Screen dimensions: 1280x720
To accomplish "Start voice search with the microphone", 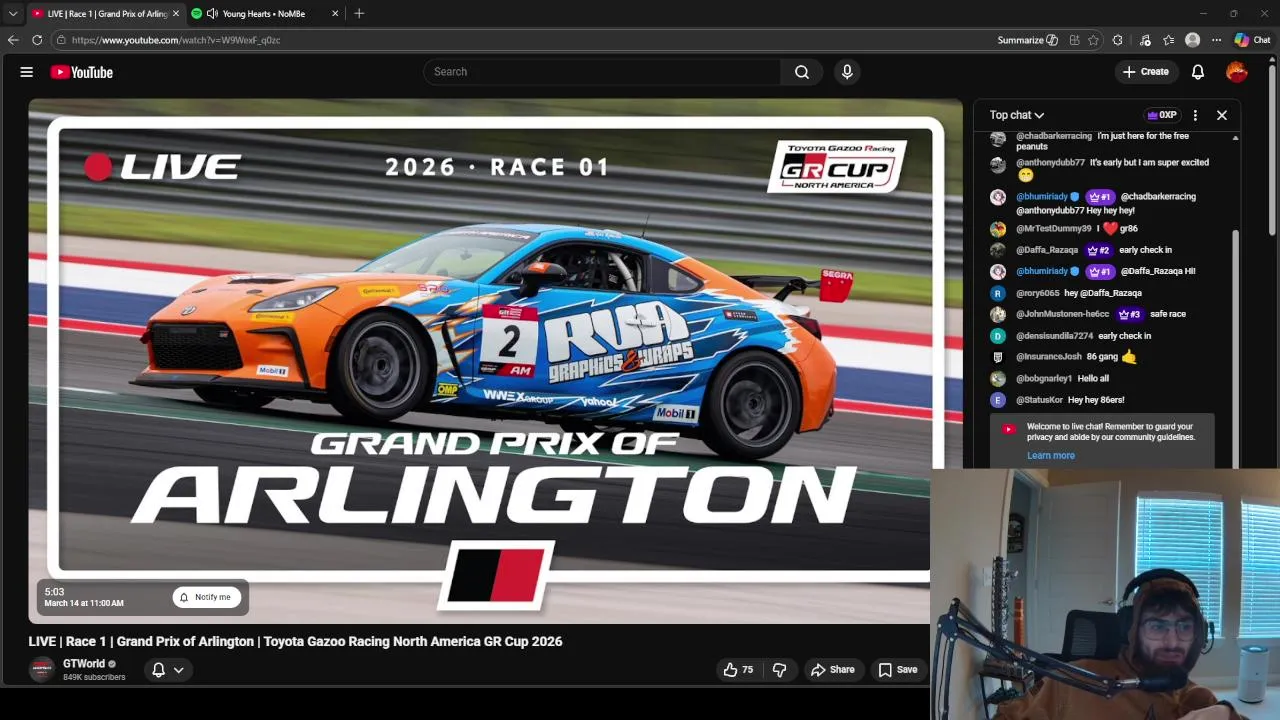I will point(847,72).
